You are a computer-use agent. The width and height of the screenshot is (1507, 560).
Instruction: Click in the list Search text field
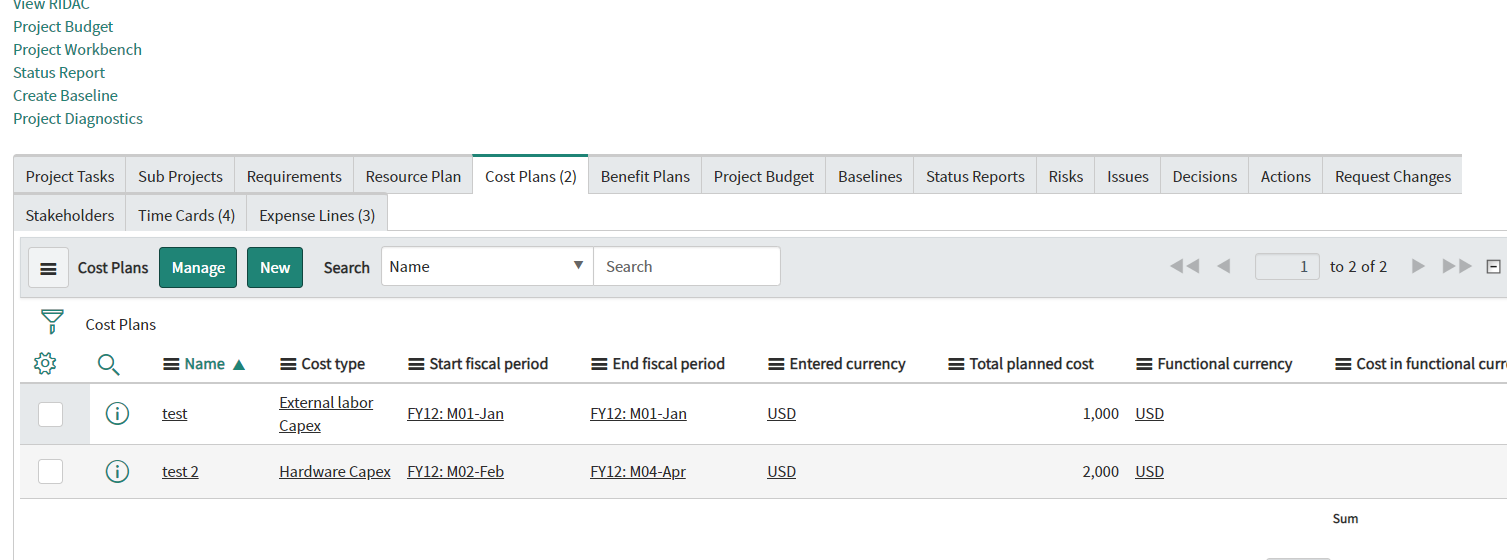click(687, 266)
